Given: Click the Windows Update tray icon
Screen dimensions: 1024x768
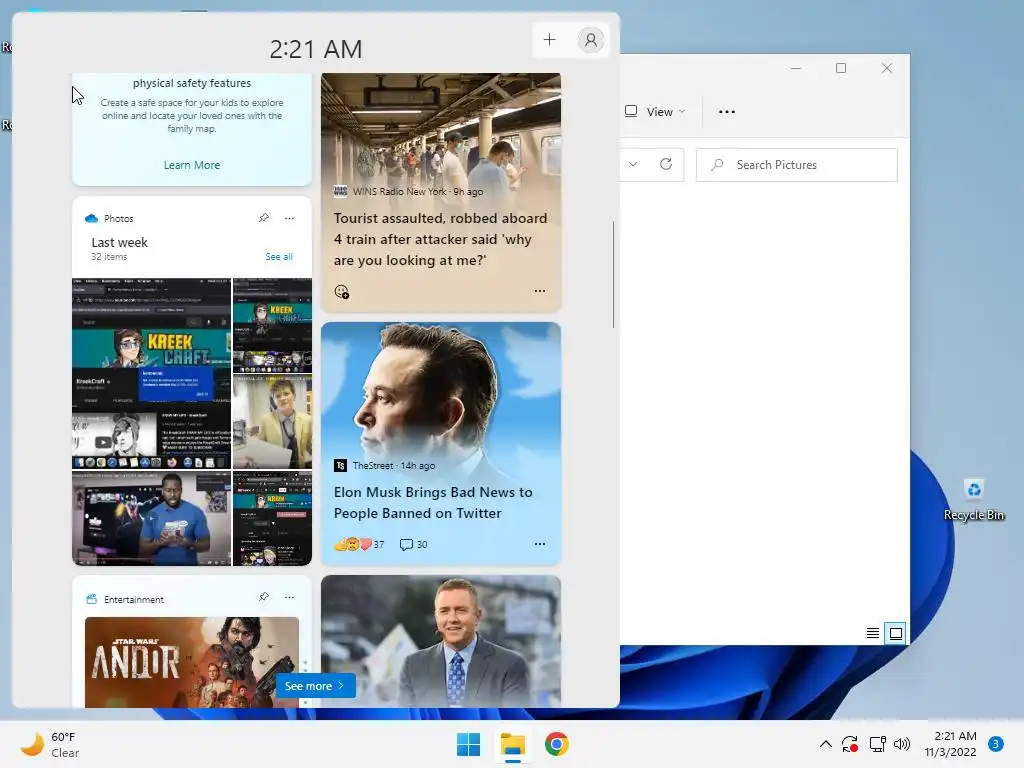Looking at the screenshot, I should [850, 744].
